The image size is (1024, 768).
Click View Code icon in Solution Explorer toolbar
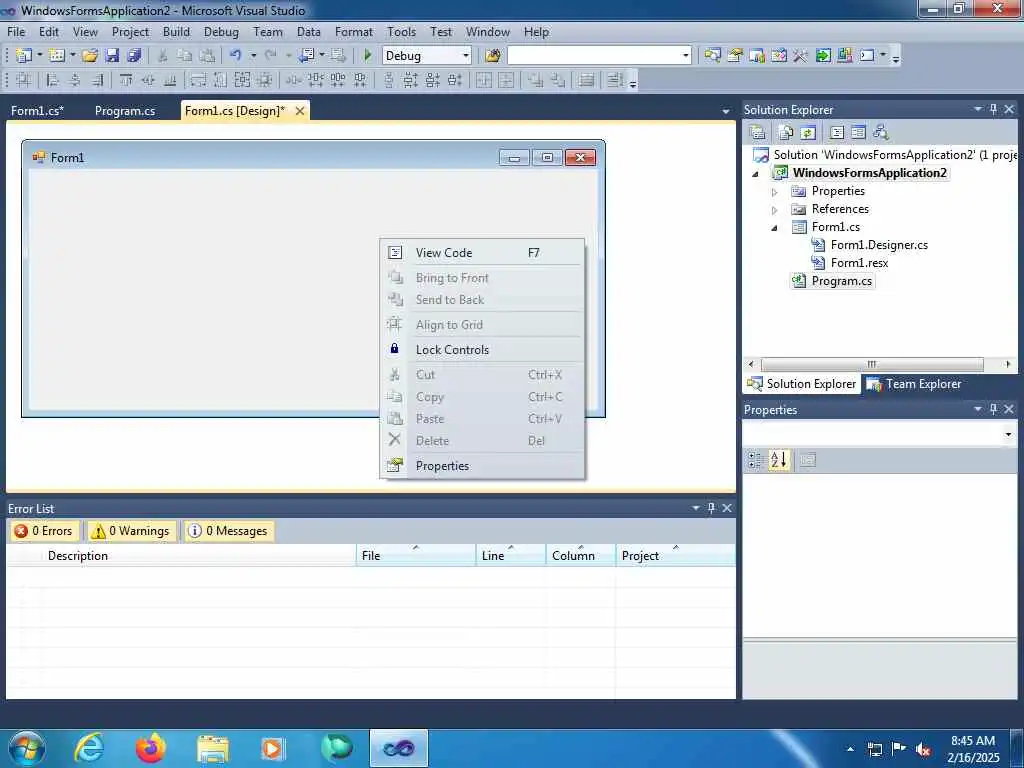(x=837, y=133)
